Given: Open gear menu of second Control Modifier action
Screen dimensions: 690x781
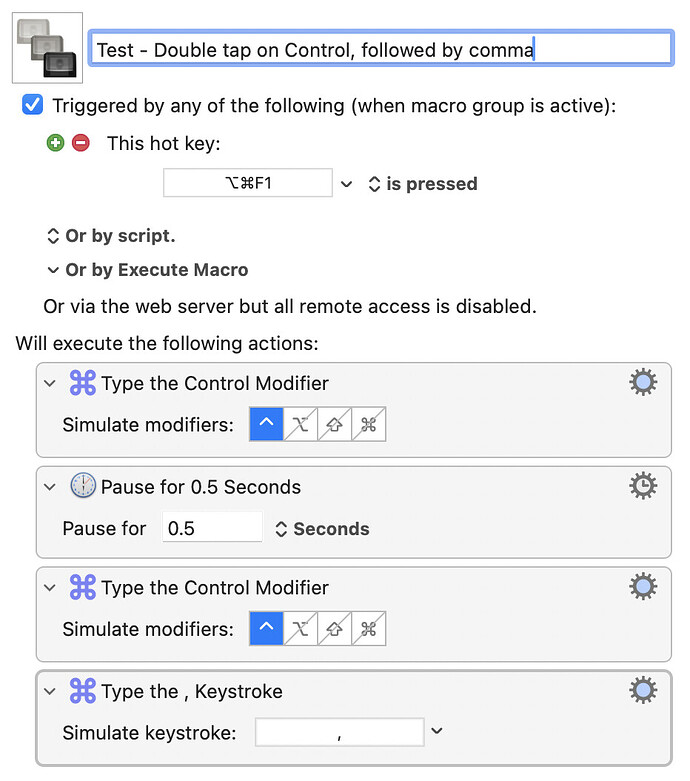Looking at the screenshot, I should pos(643,586).
